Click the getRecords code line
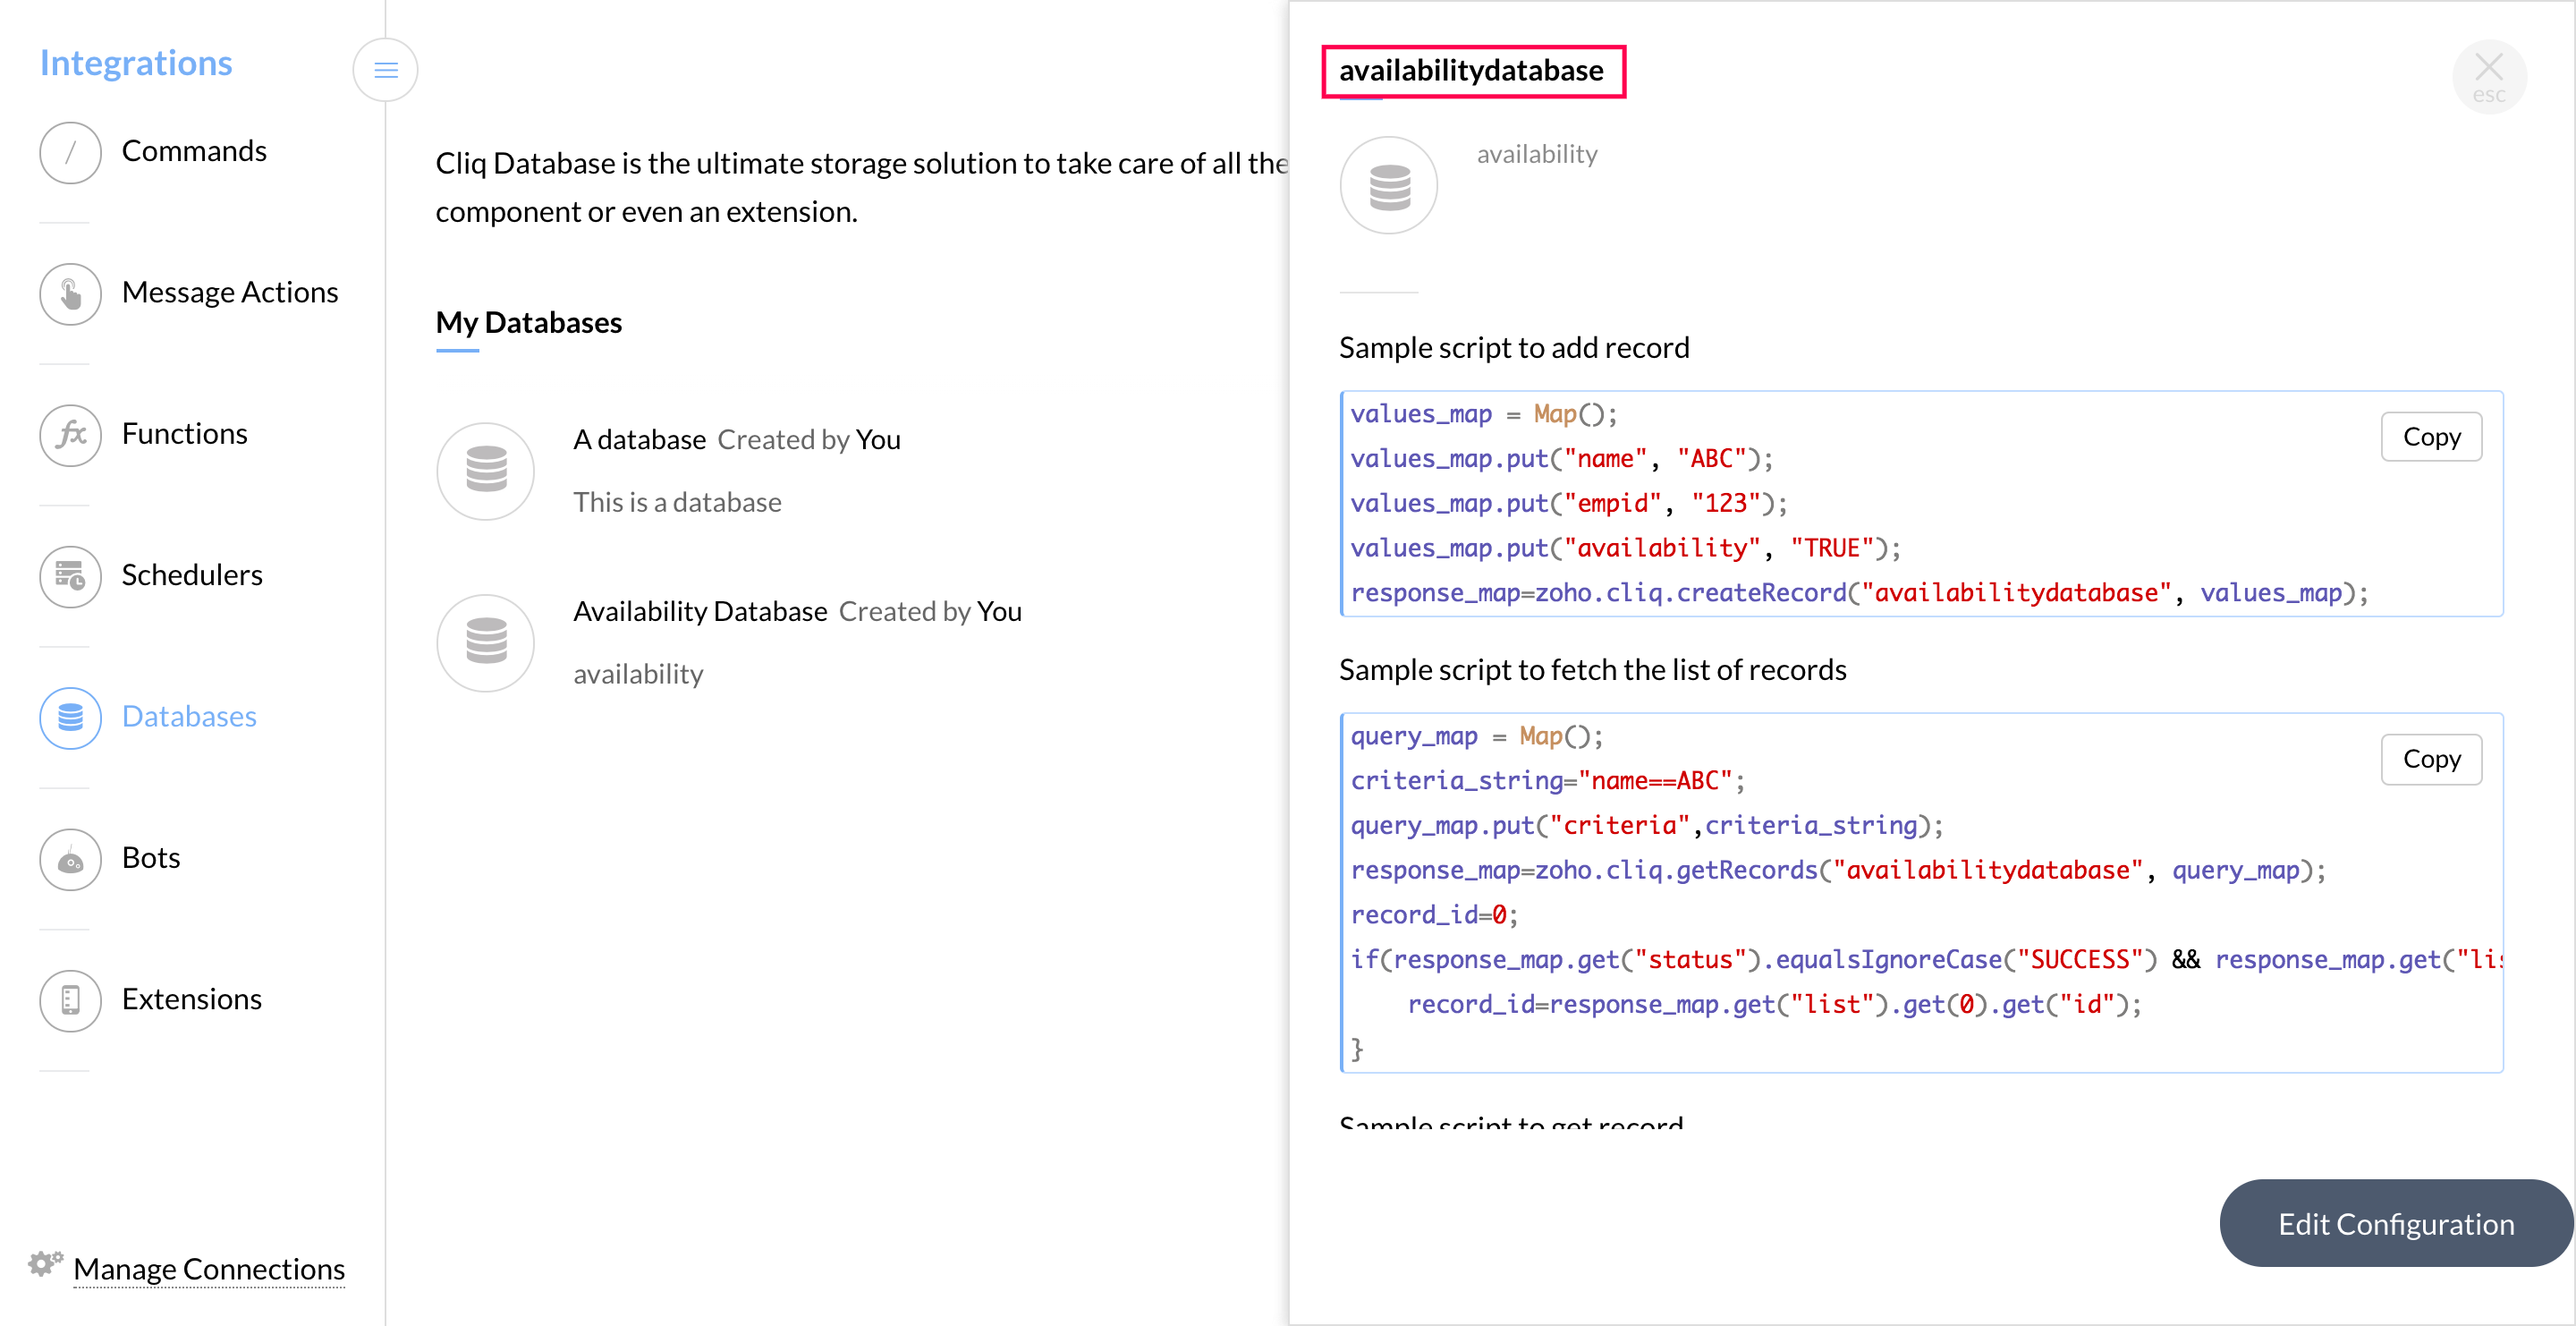The image size is (2576, 1326). click(1838, 870)
